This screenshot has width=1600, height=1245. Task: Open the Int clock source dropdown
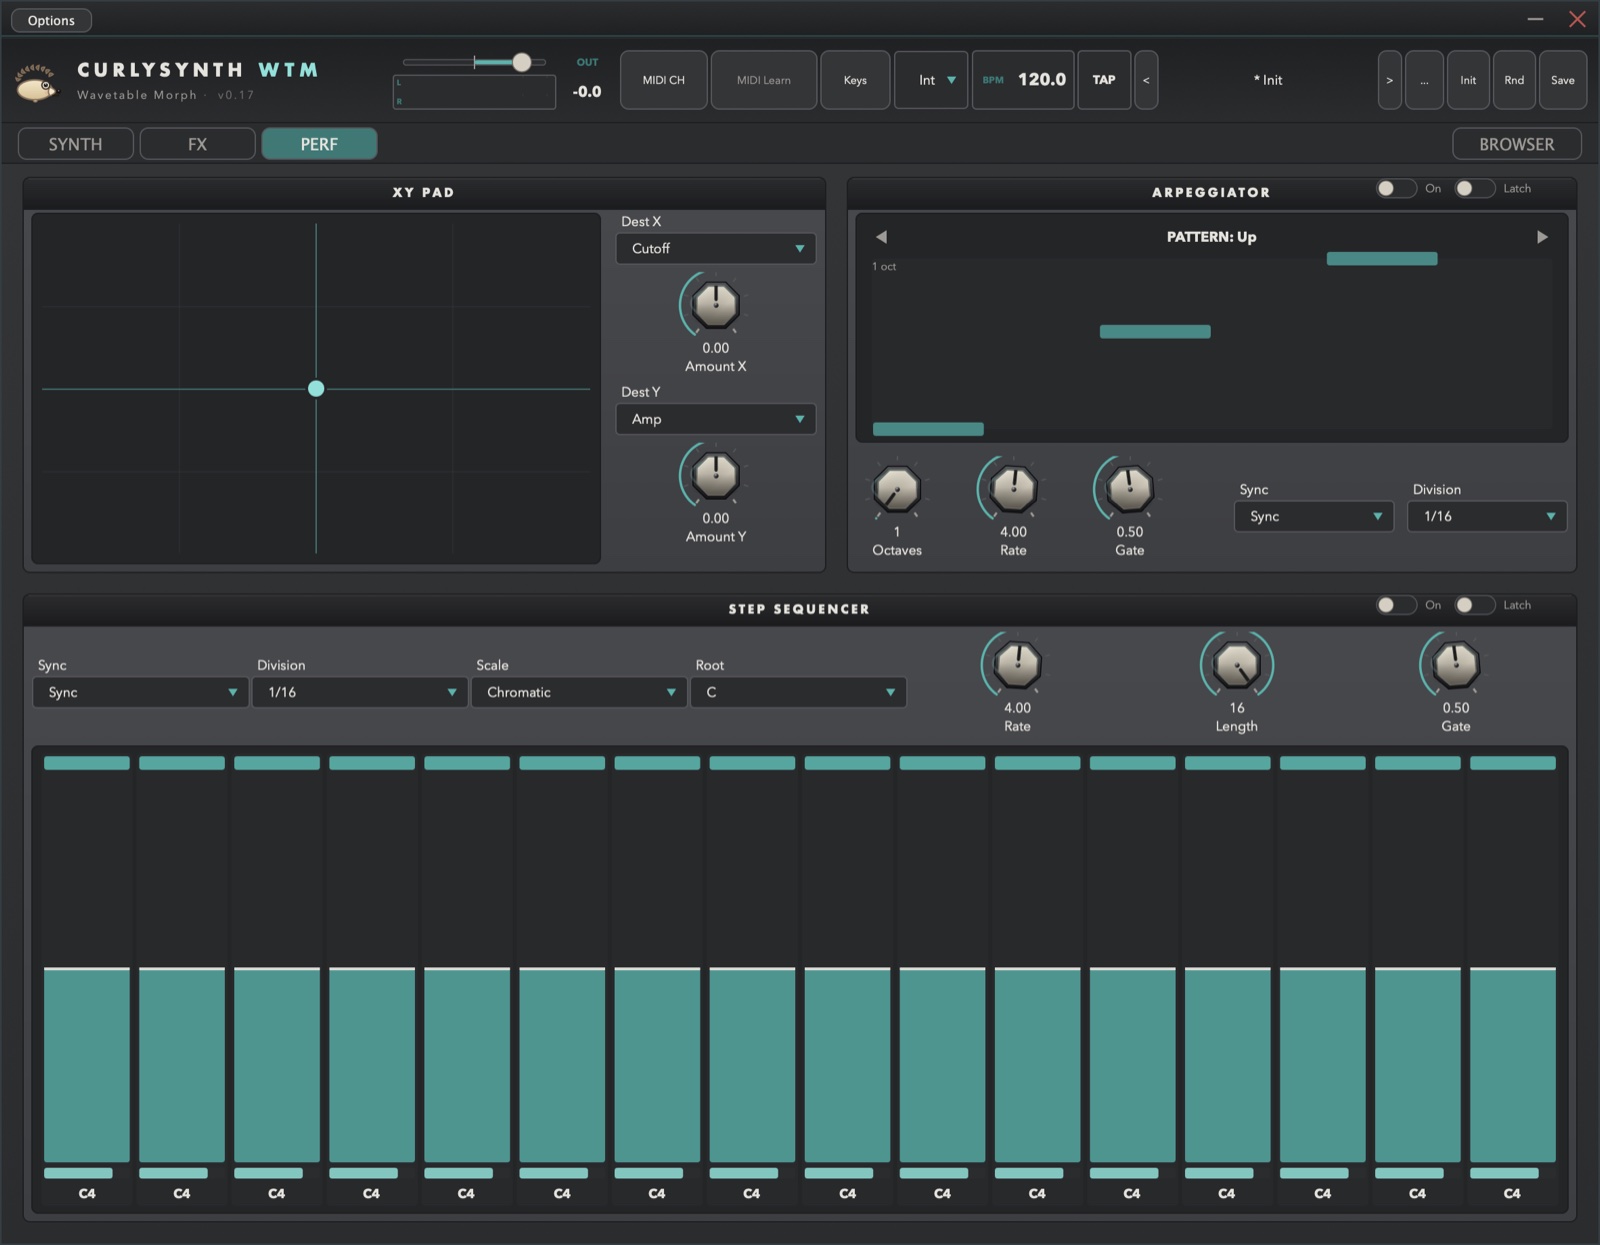tap(931, 80)
